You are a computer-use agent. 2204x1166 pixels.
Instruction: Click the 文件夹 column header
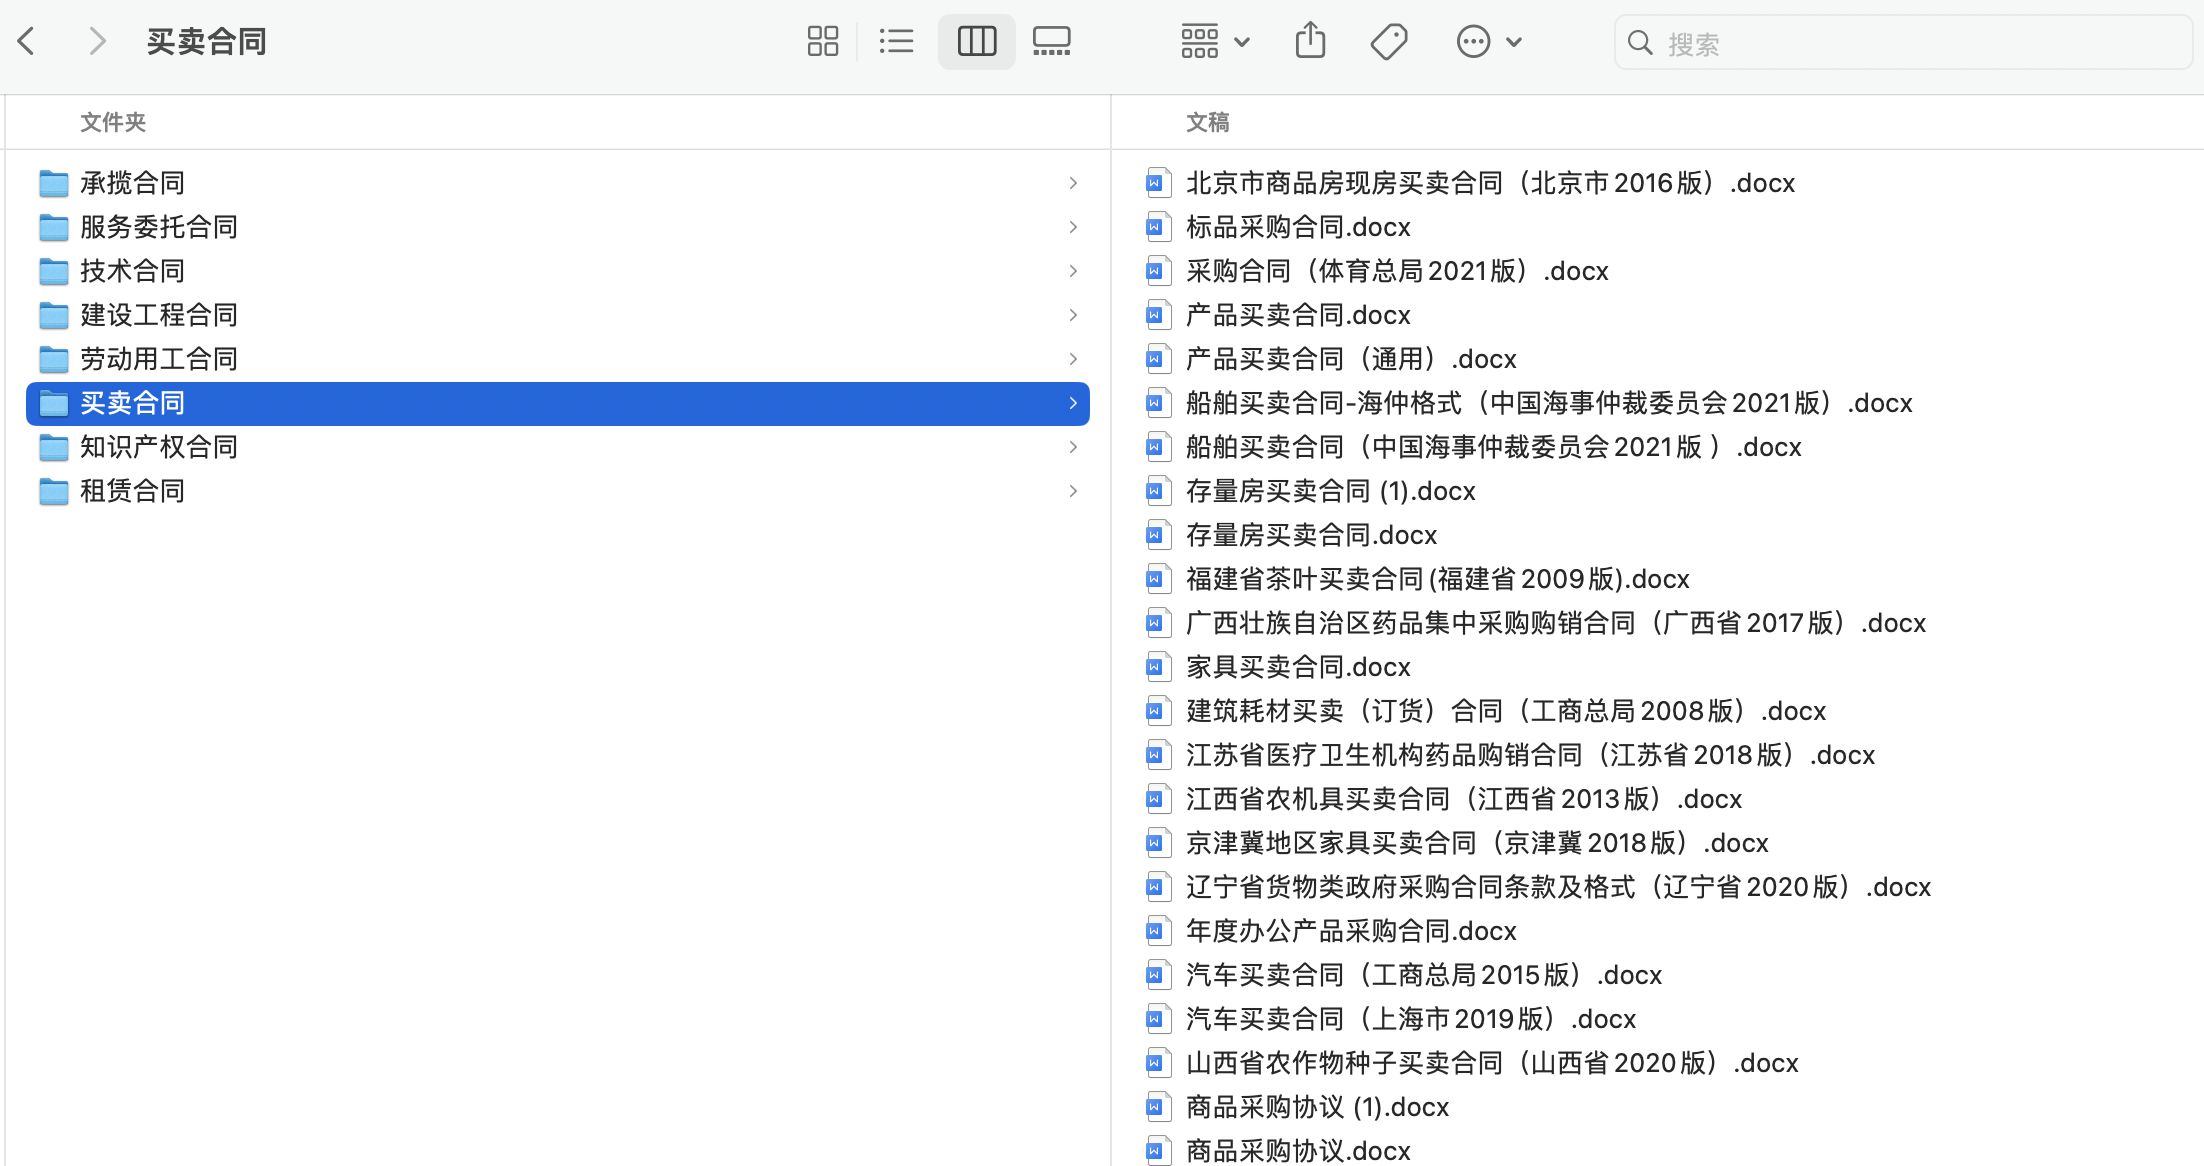pyautogui.click(x=113, y=122)
